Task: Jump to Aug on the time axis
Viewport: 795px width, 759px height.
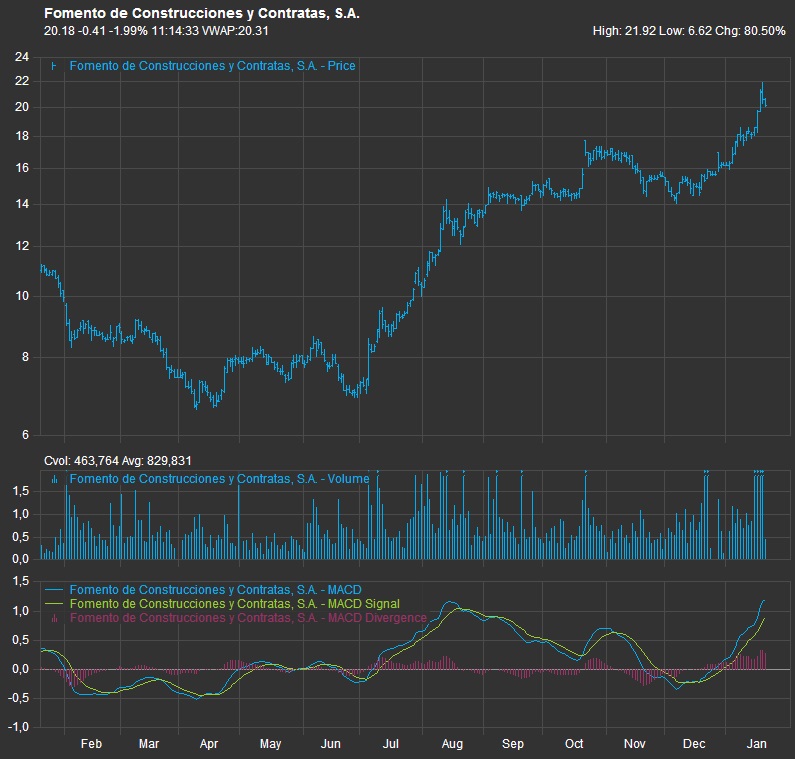Action: [x=452, y=744]
